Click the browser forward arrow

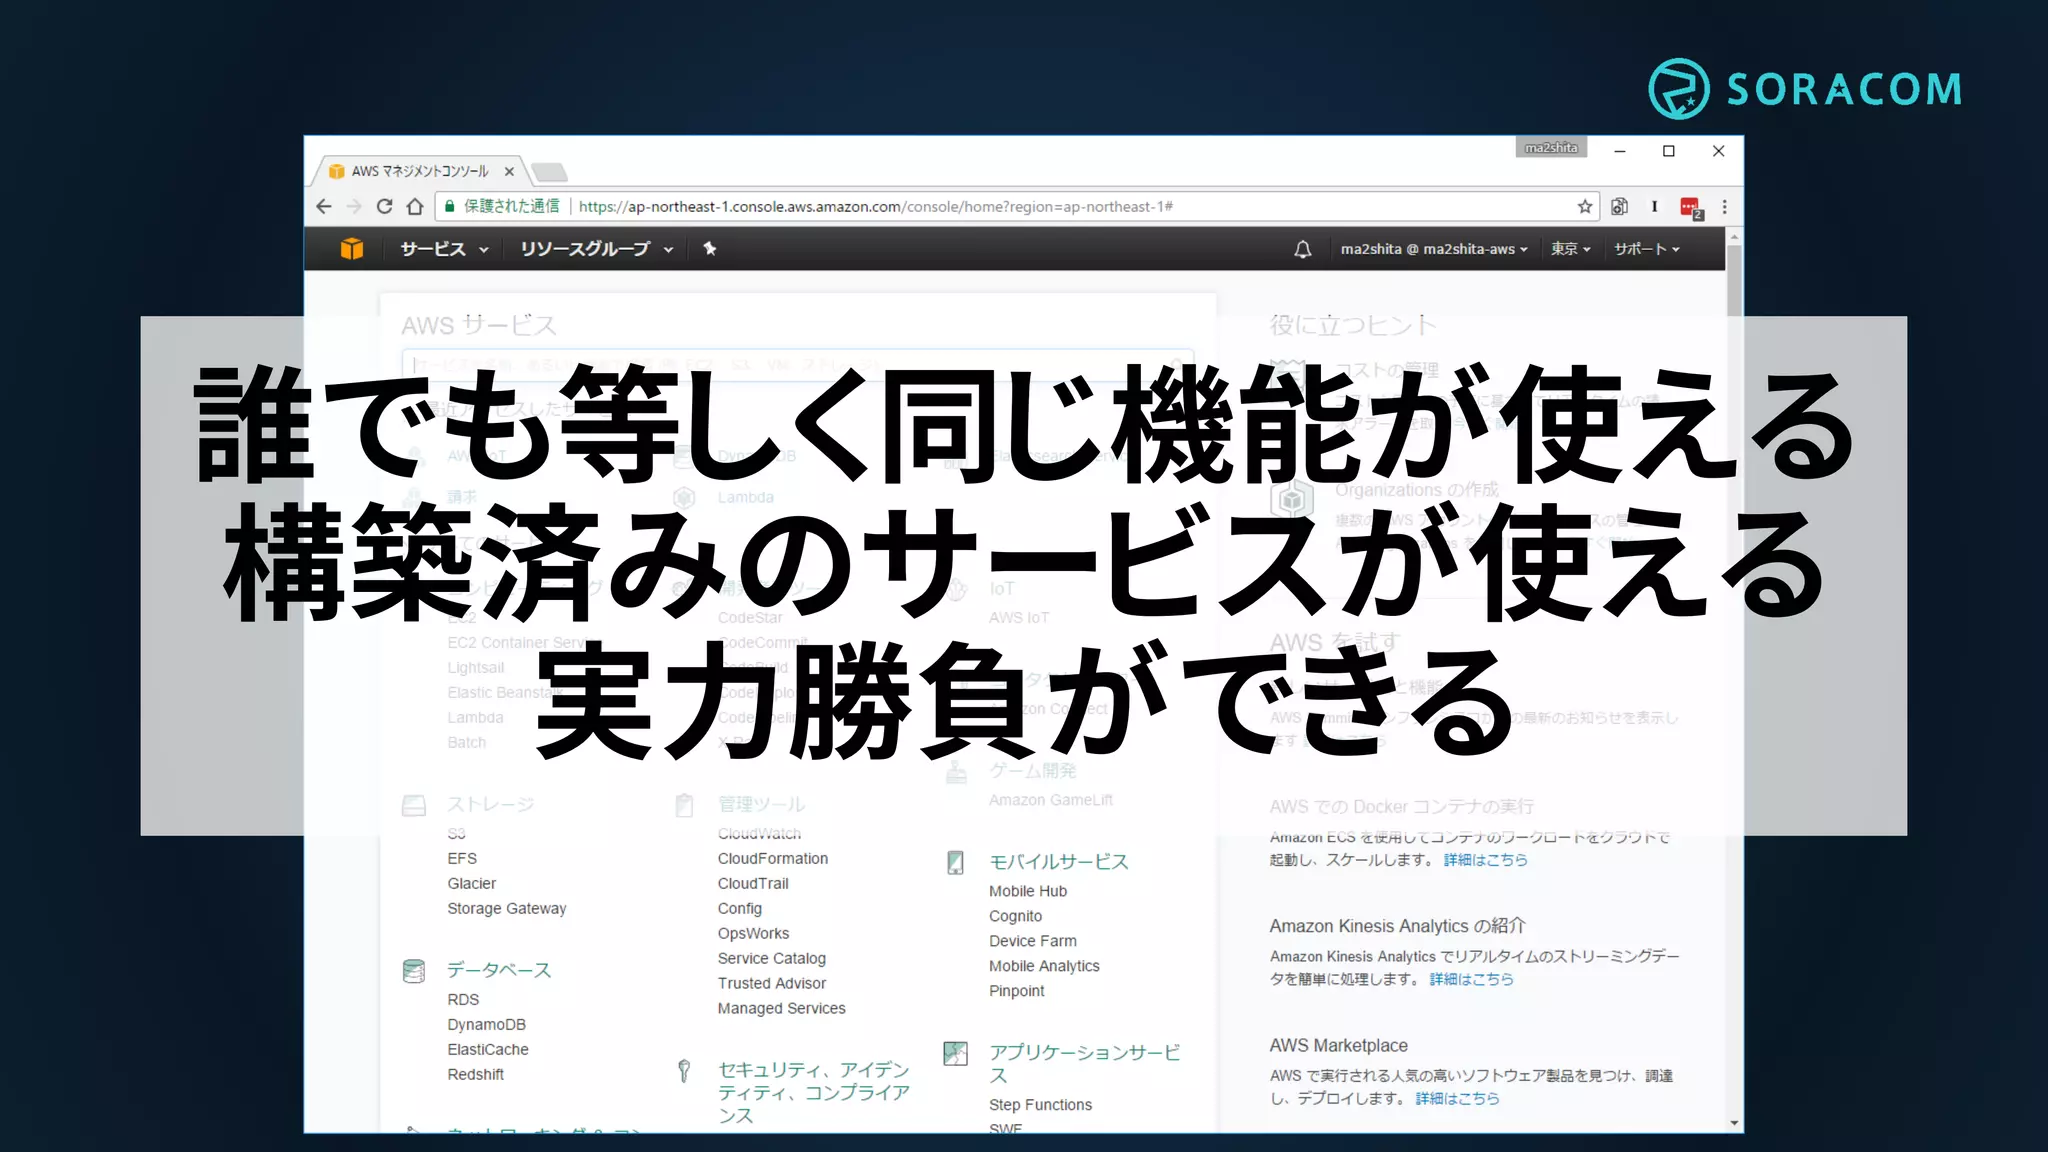[x=354, y=207]
